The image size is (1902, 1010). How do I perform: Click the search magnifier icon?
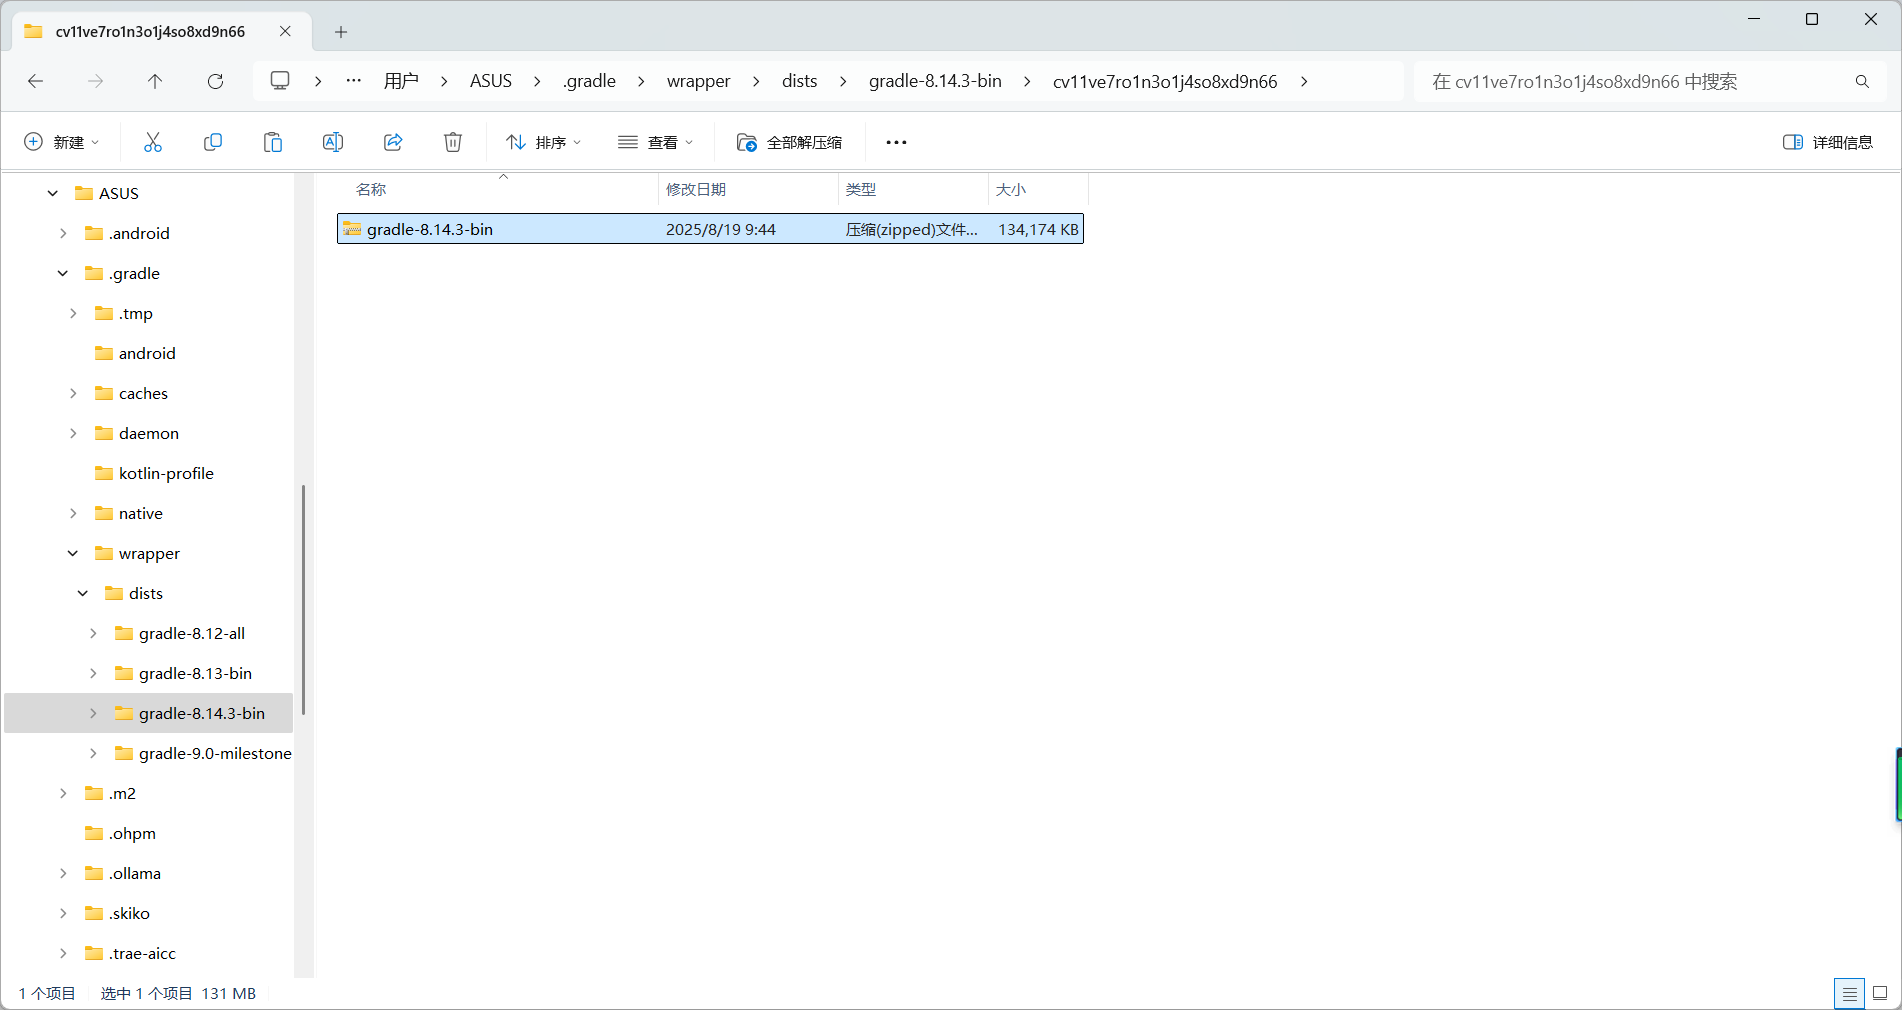point(1862,81)
